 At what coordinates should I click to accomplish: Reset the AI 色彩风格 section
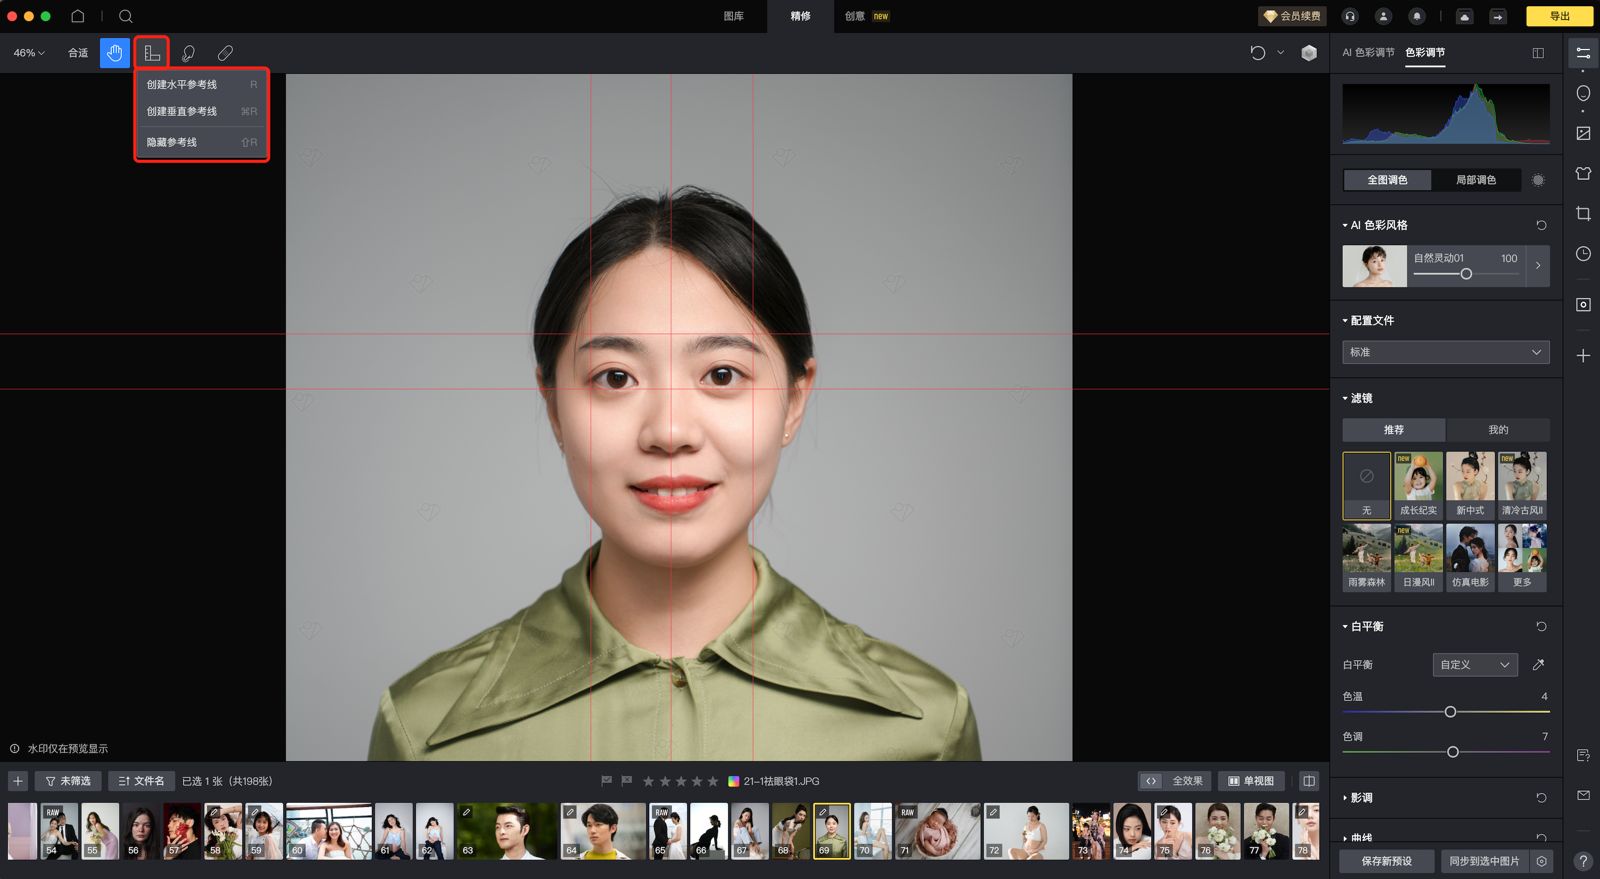[x=1541, y=226]
